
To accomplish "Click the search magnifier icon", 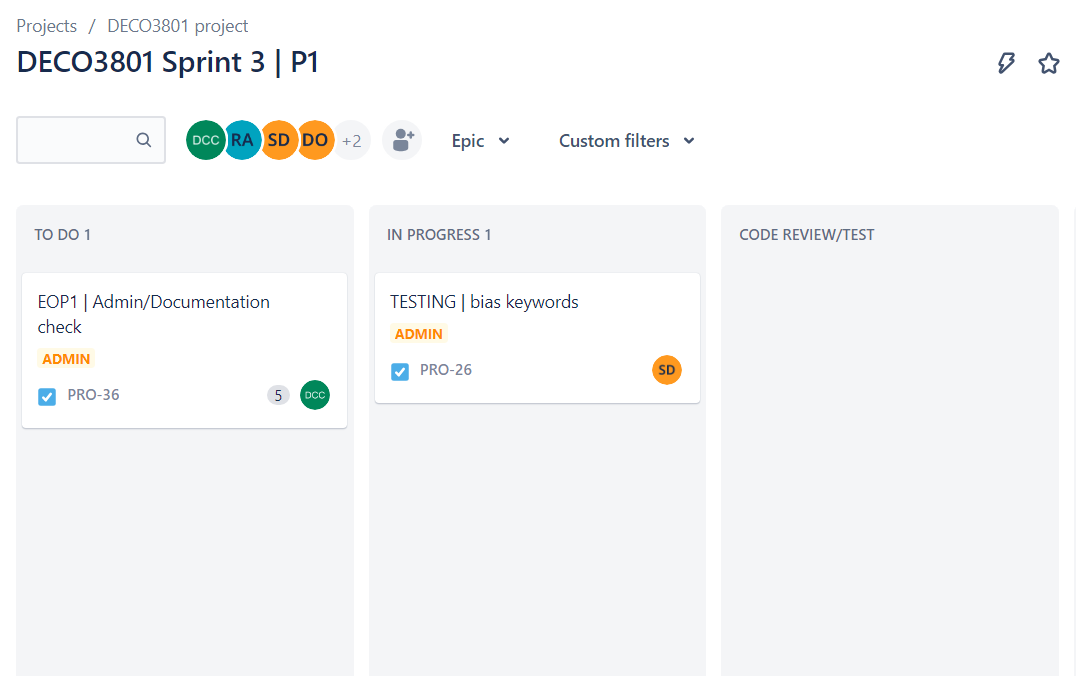I will [x=144, y=140].
